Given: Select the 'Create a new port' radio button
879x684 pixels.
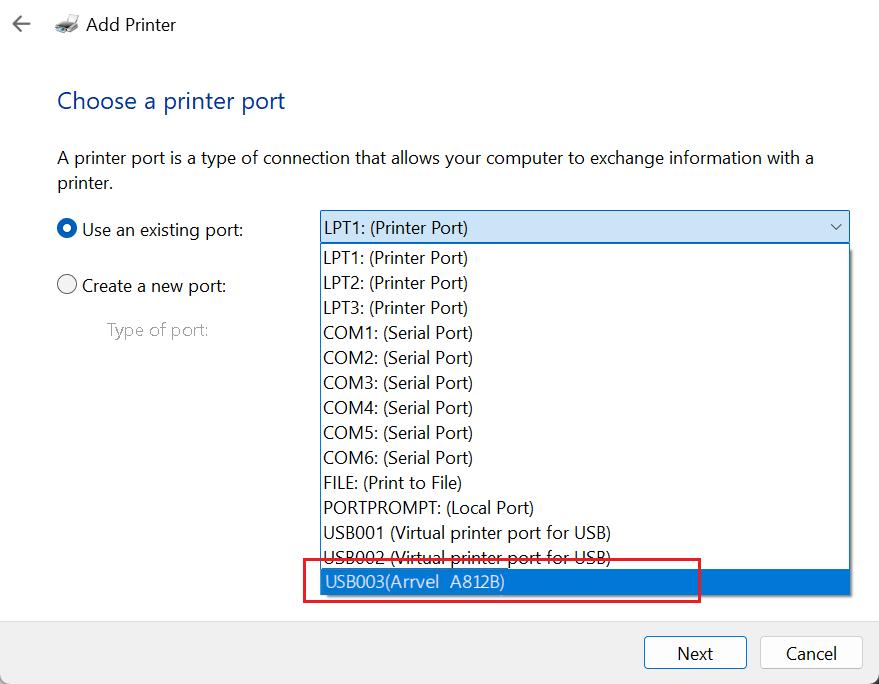Looking at the screenshot, I should click(x=67, y=285).
